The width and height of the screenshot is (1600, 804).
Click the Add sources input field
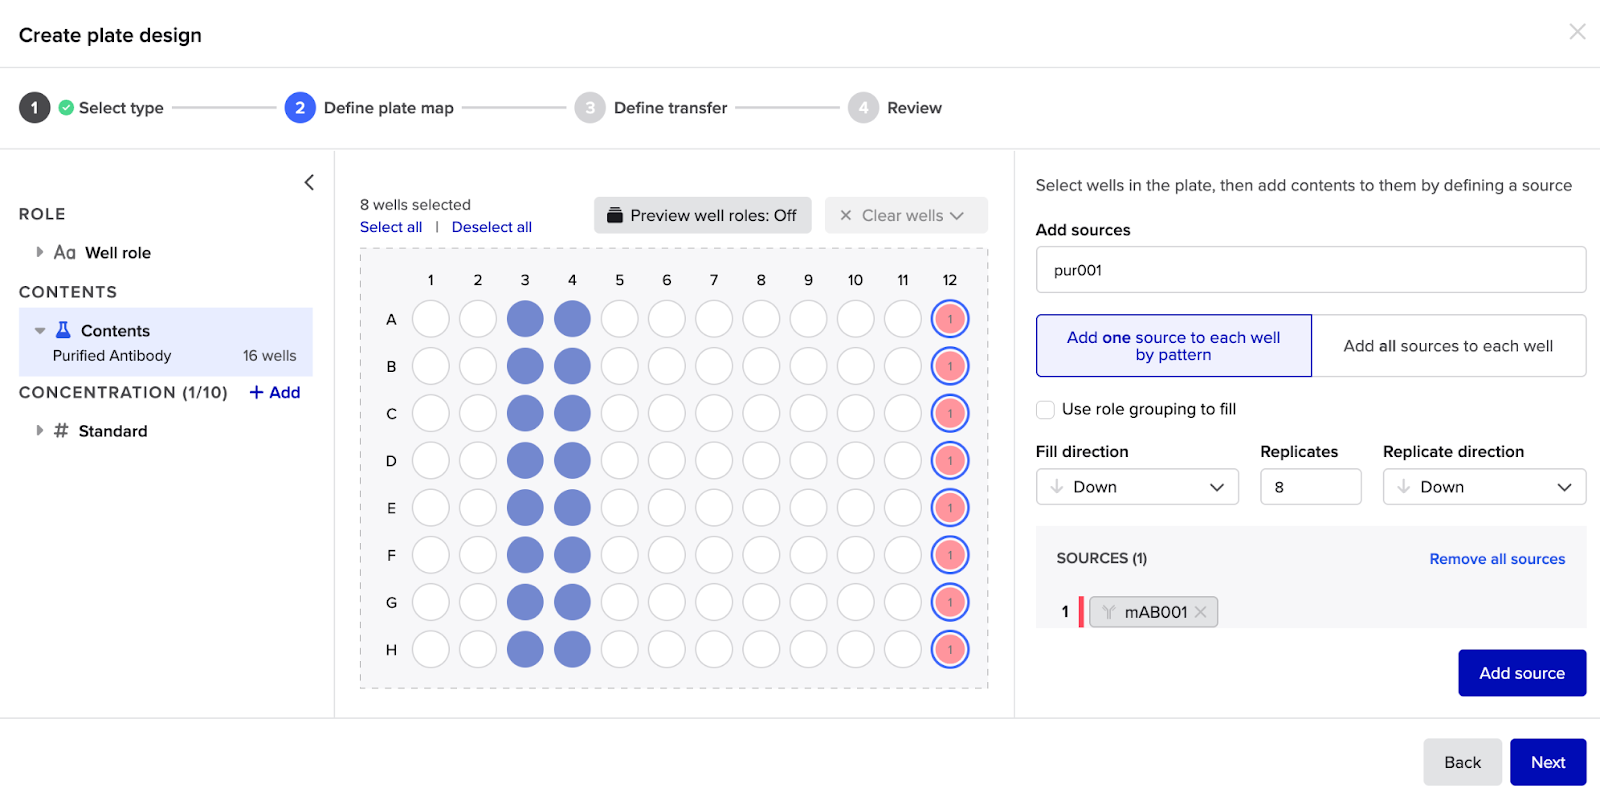pos(1310,270)
